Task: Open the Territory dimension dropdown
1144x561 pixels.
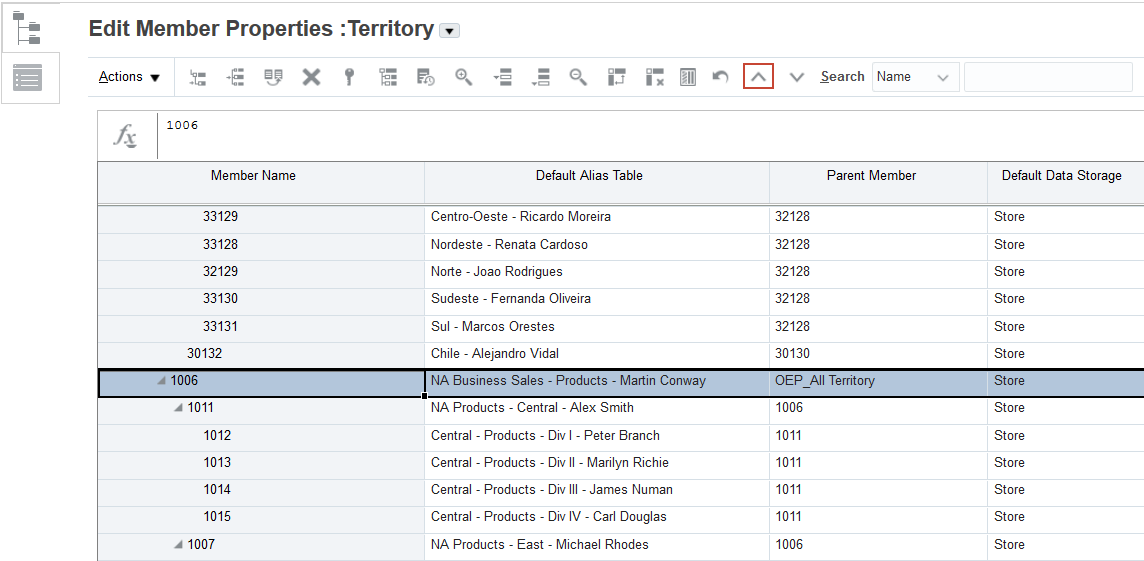Action: [x=450, y=31]
